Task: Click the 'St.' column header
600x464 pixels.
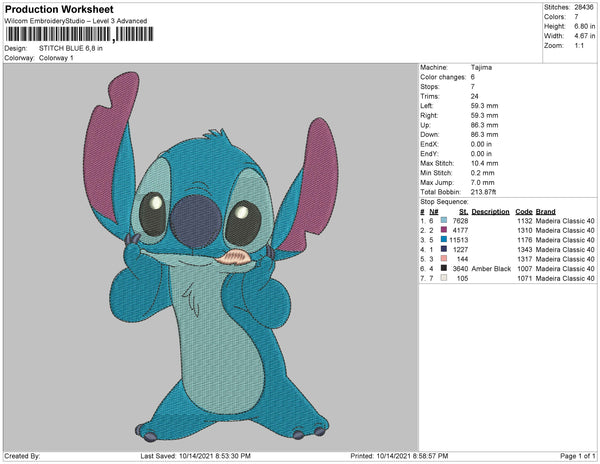Action: 463,212
